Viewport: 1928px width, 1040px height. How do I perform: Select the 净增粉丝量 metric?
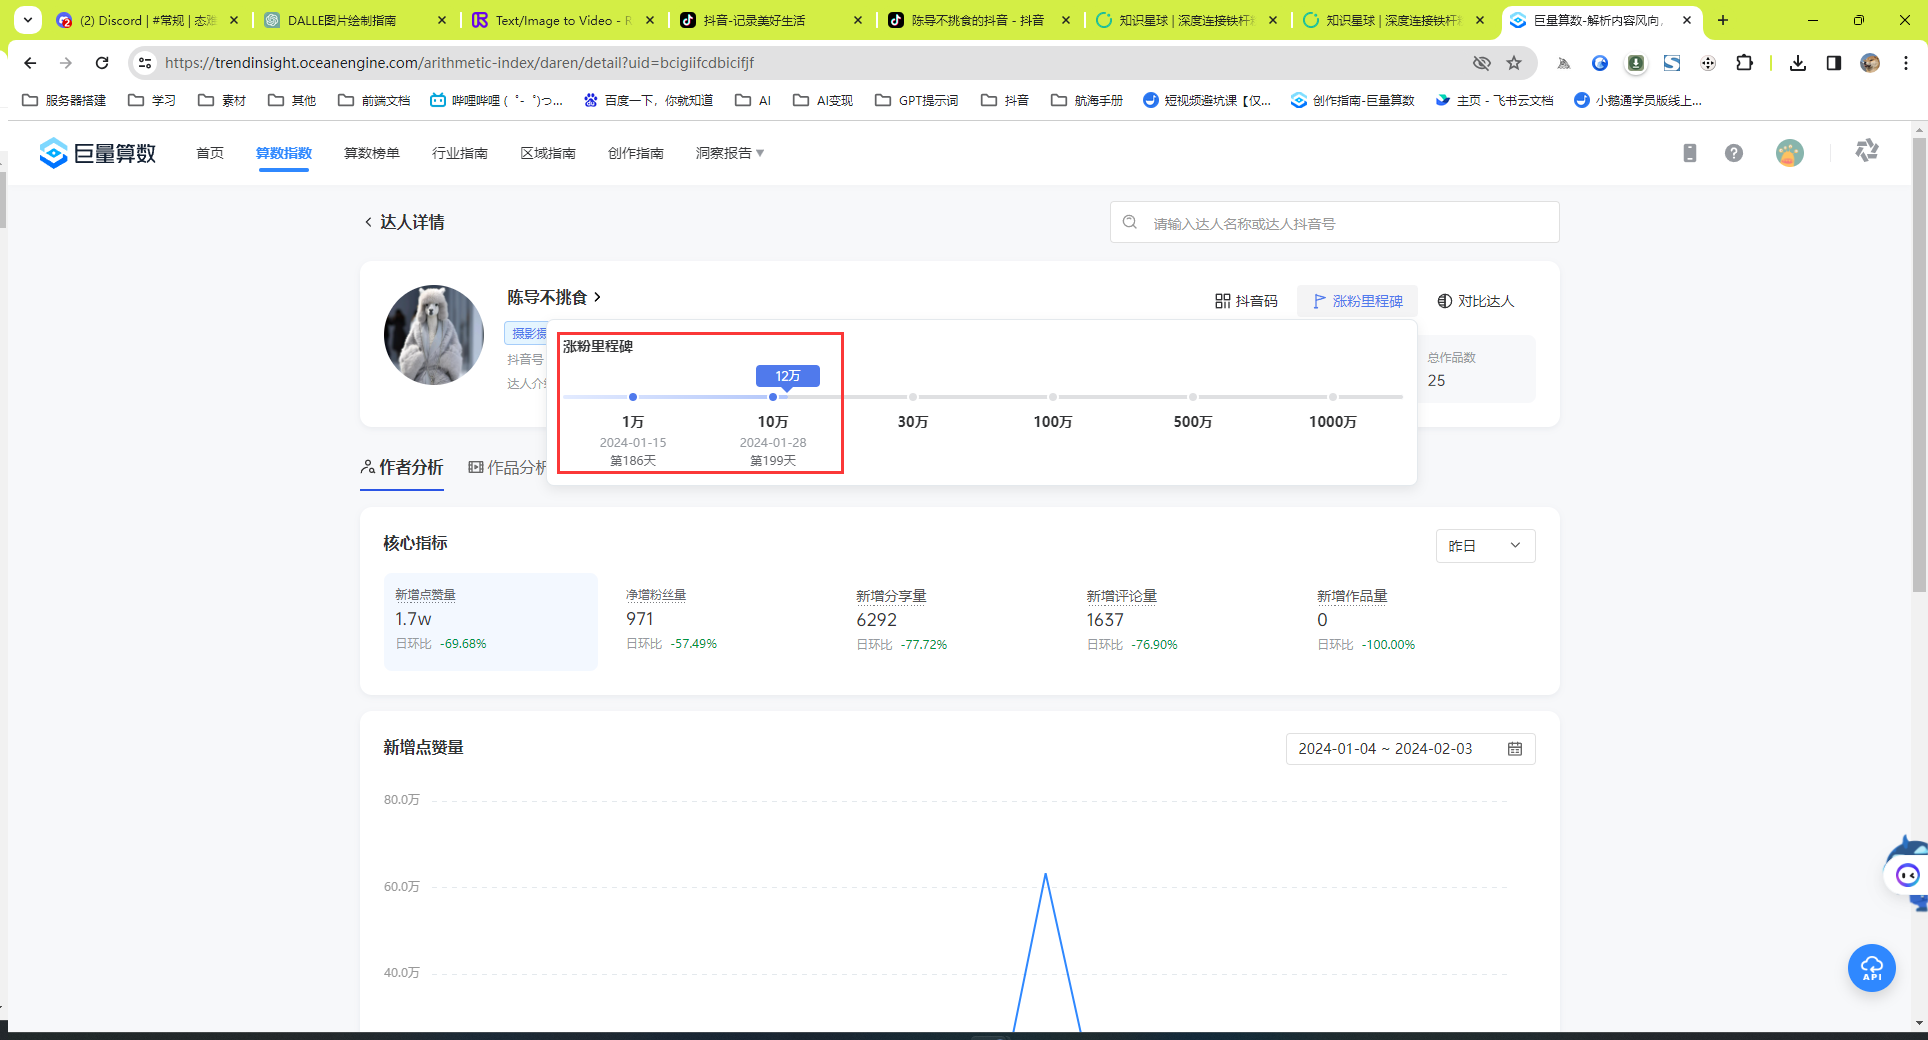(672, 621)
